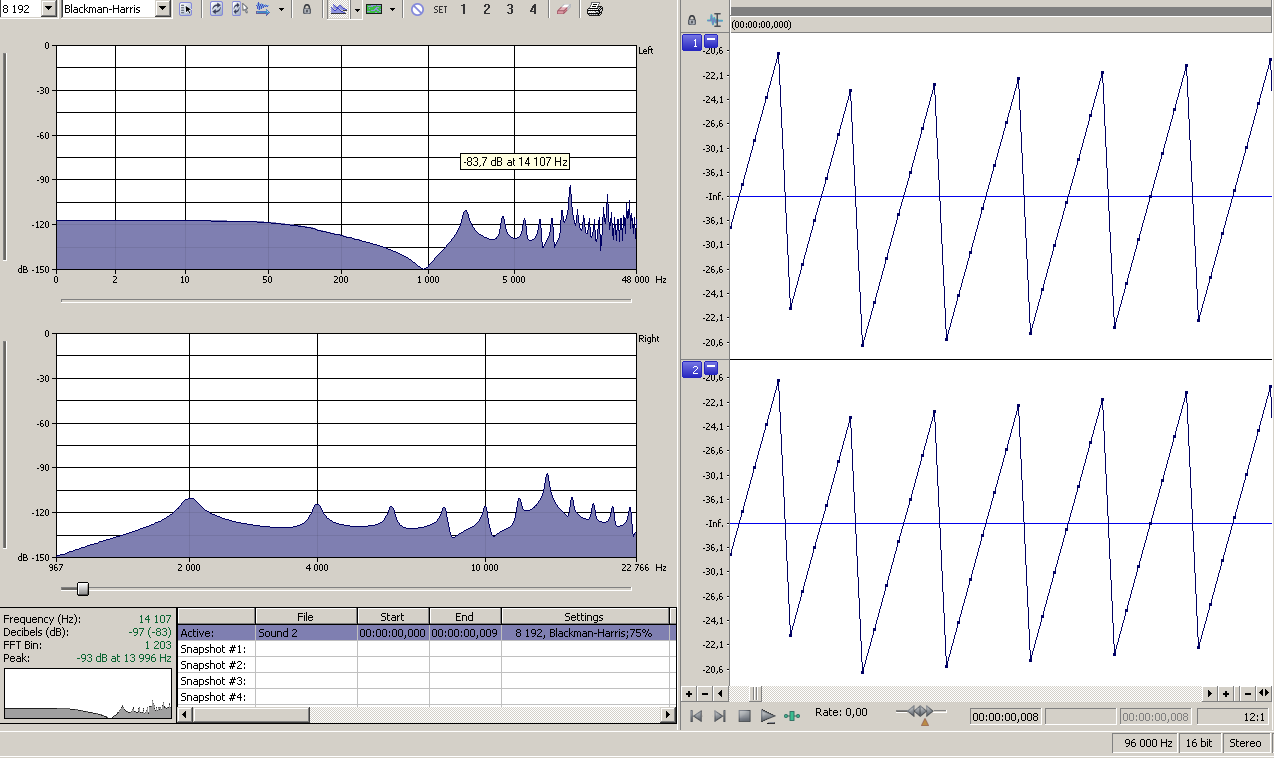Viewport: 1274px width, 758px height.
Task: Select the Snapshot #1 row
Action: [x=213, y=649]
